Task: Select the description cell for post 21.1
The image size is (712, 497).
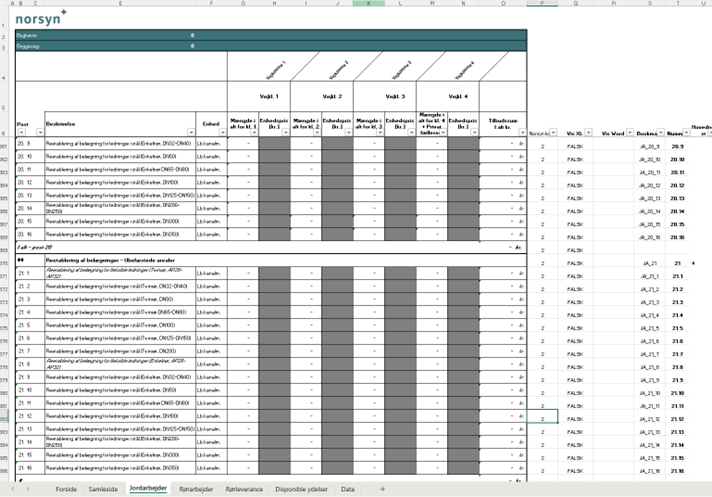Action: pos(120,273)
